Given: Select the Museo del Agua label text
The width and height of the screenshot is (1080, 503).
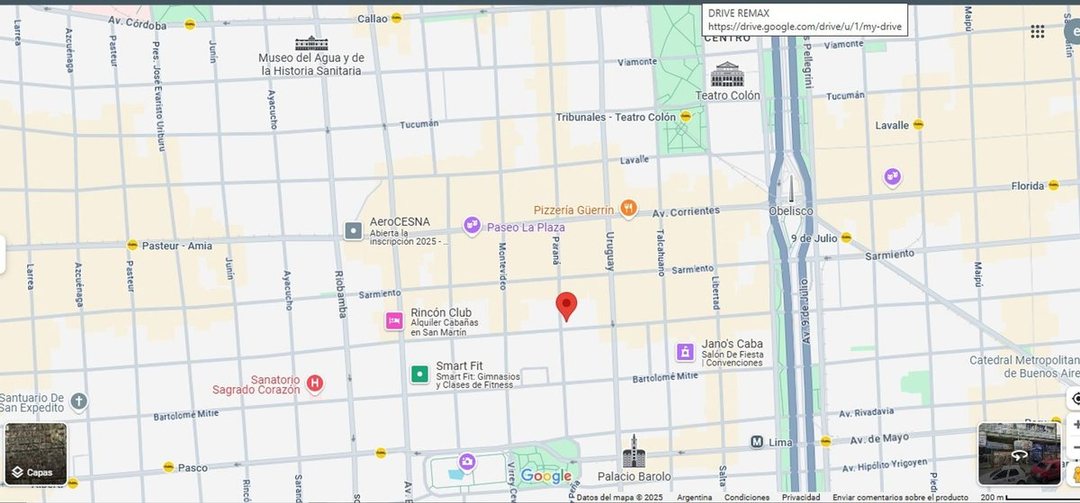Looking at the screenshot, I should tap(311, 64).
